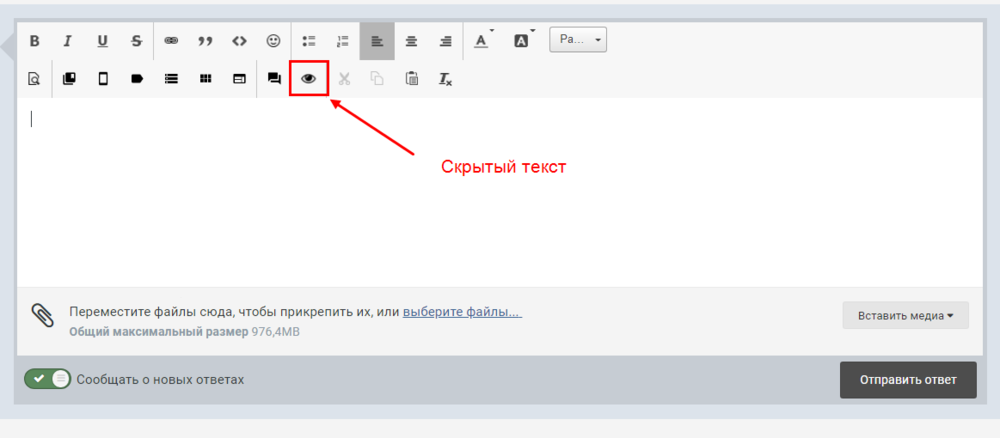Open the font size dropdown
1000x438 pixels.
[578, 40]
